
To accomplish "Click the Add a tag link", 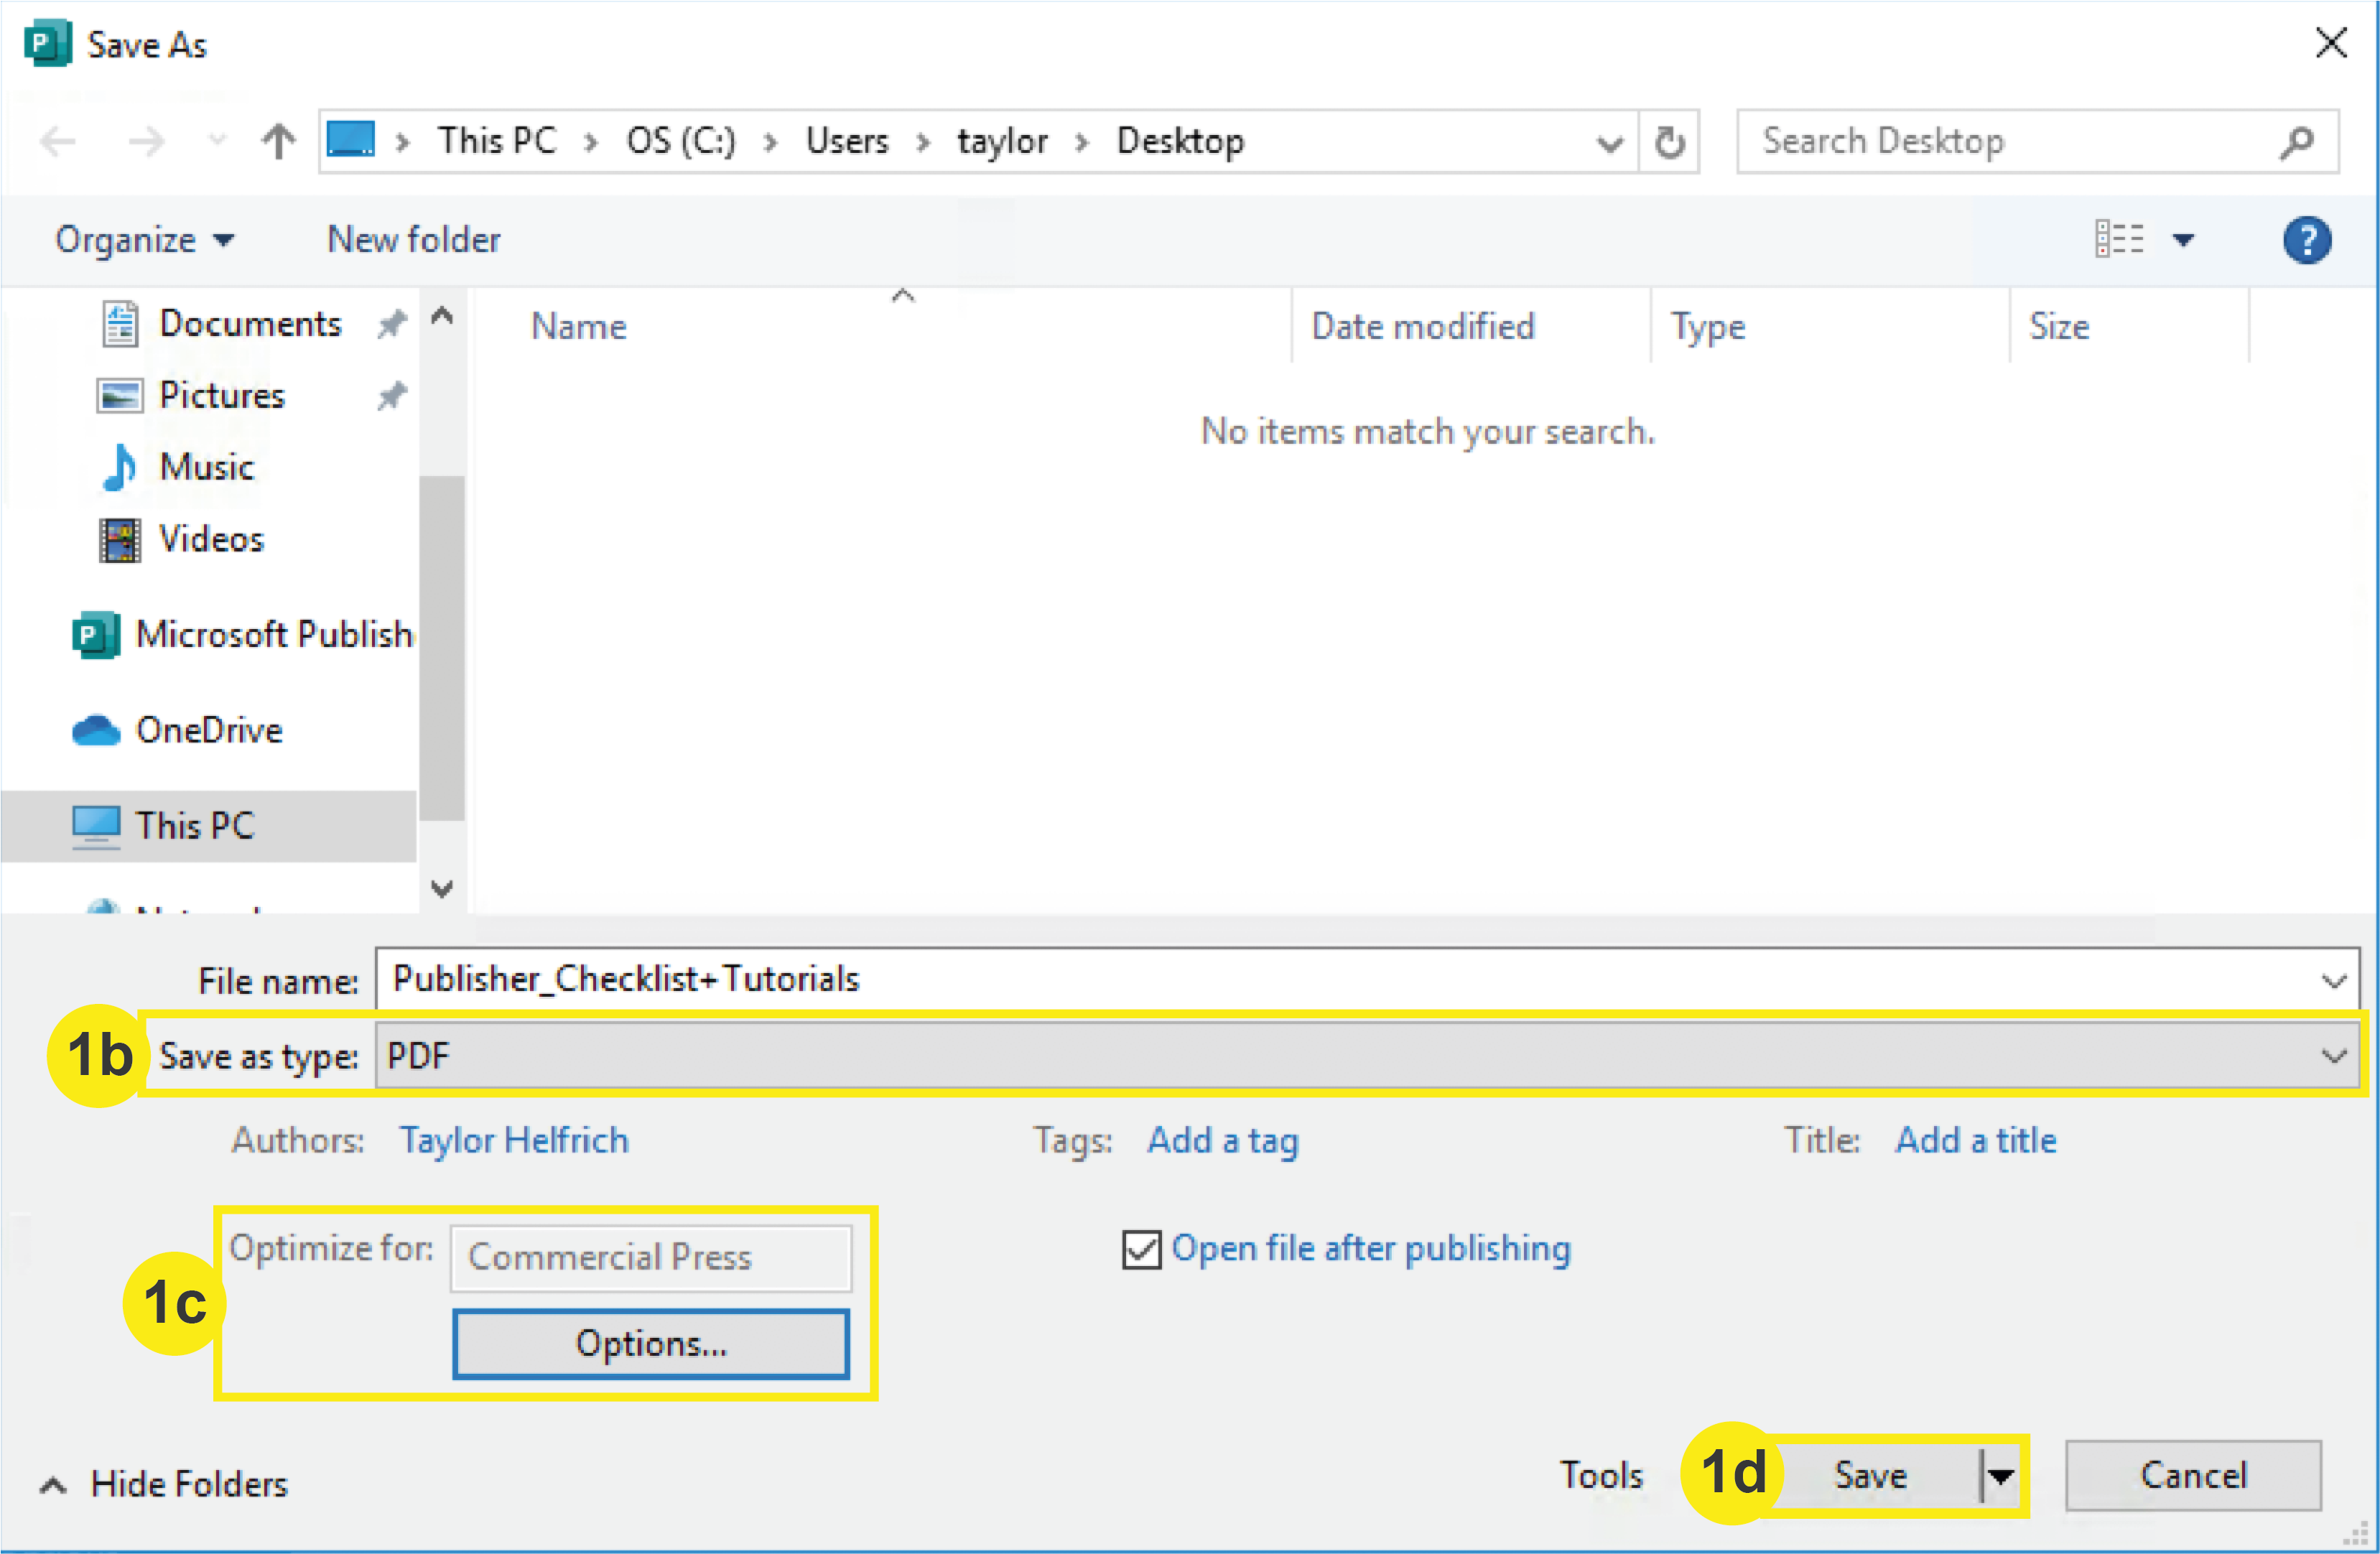I will (x=1223, y=1141).
